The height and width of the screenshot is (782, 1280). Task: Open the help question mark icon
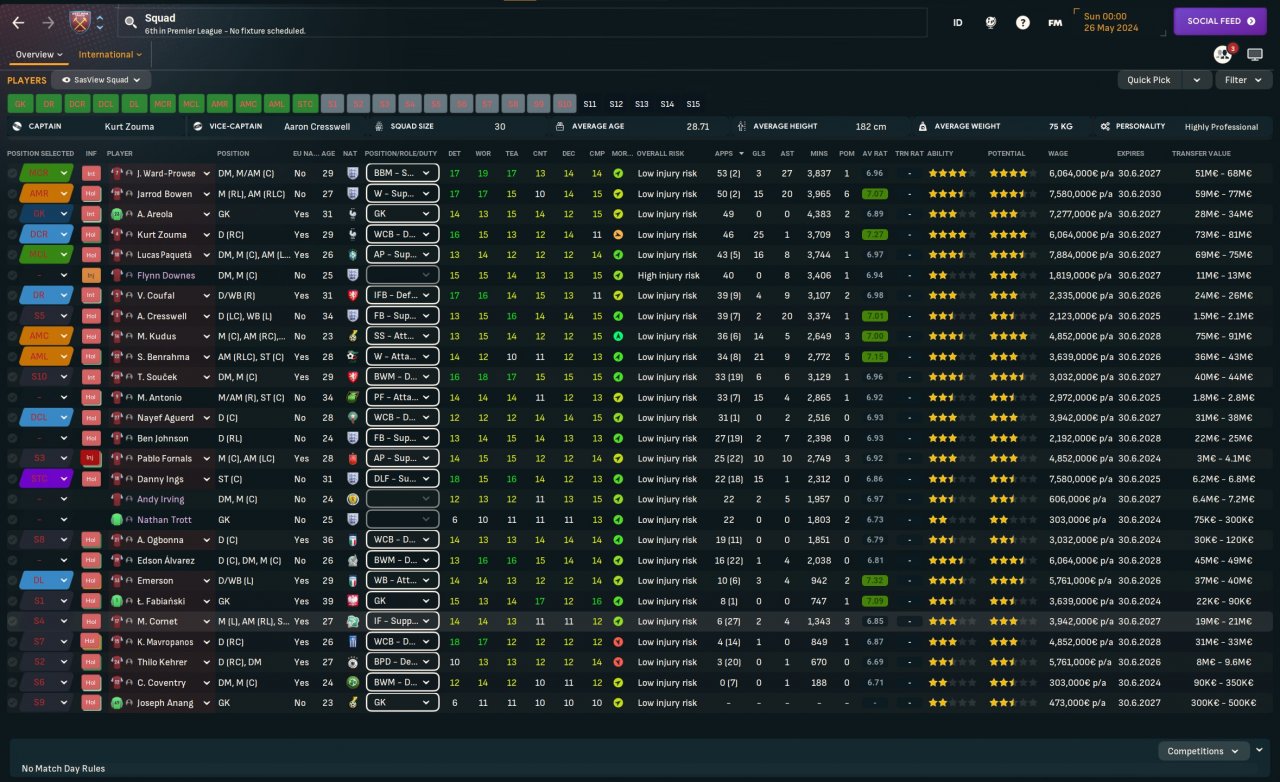click(x=1023, y=22)
